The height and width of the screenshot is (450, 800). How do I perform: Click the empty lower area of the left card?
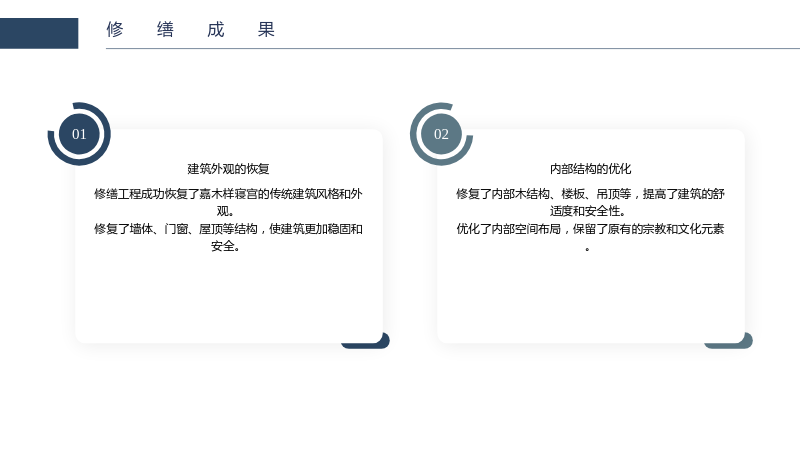(x=228, y=296)
